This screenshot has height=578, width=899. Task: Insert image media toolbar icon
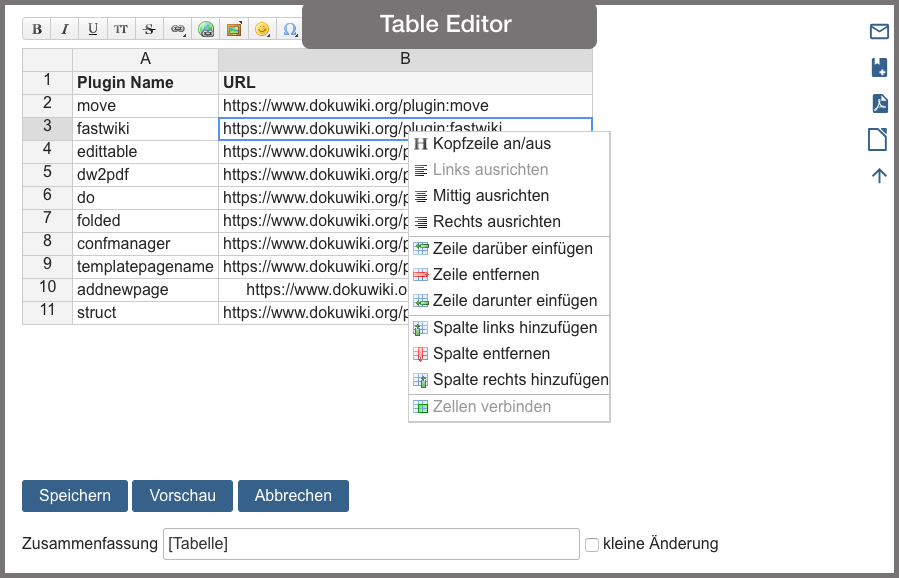tap(234, 29)
